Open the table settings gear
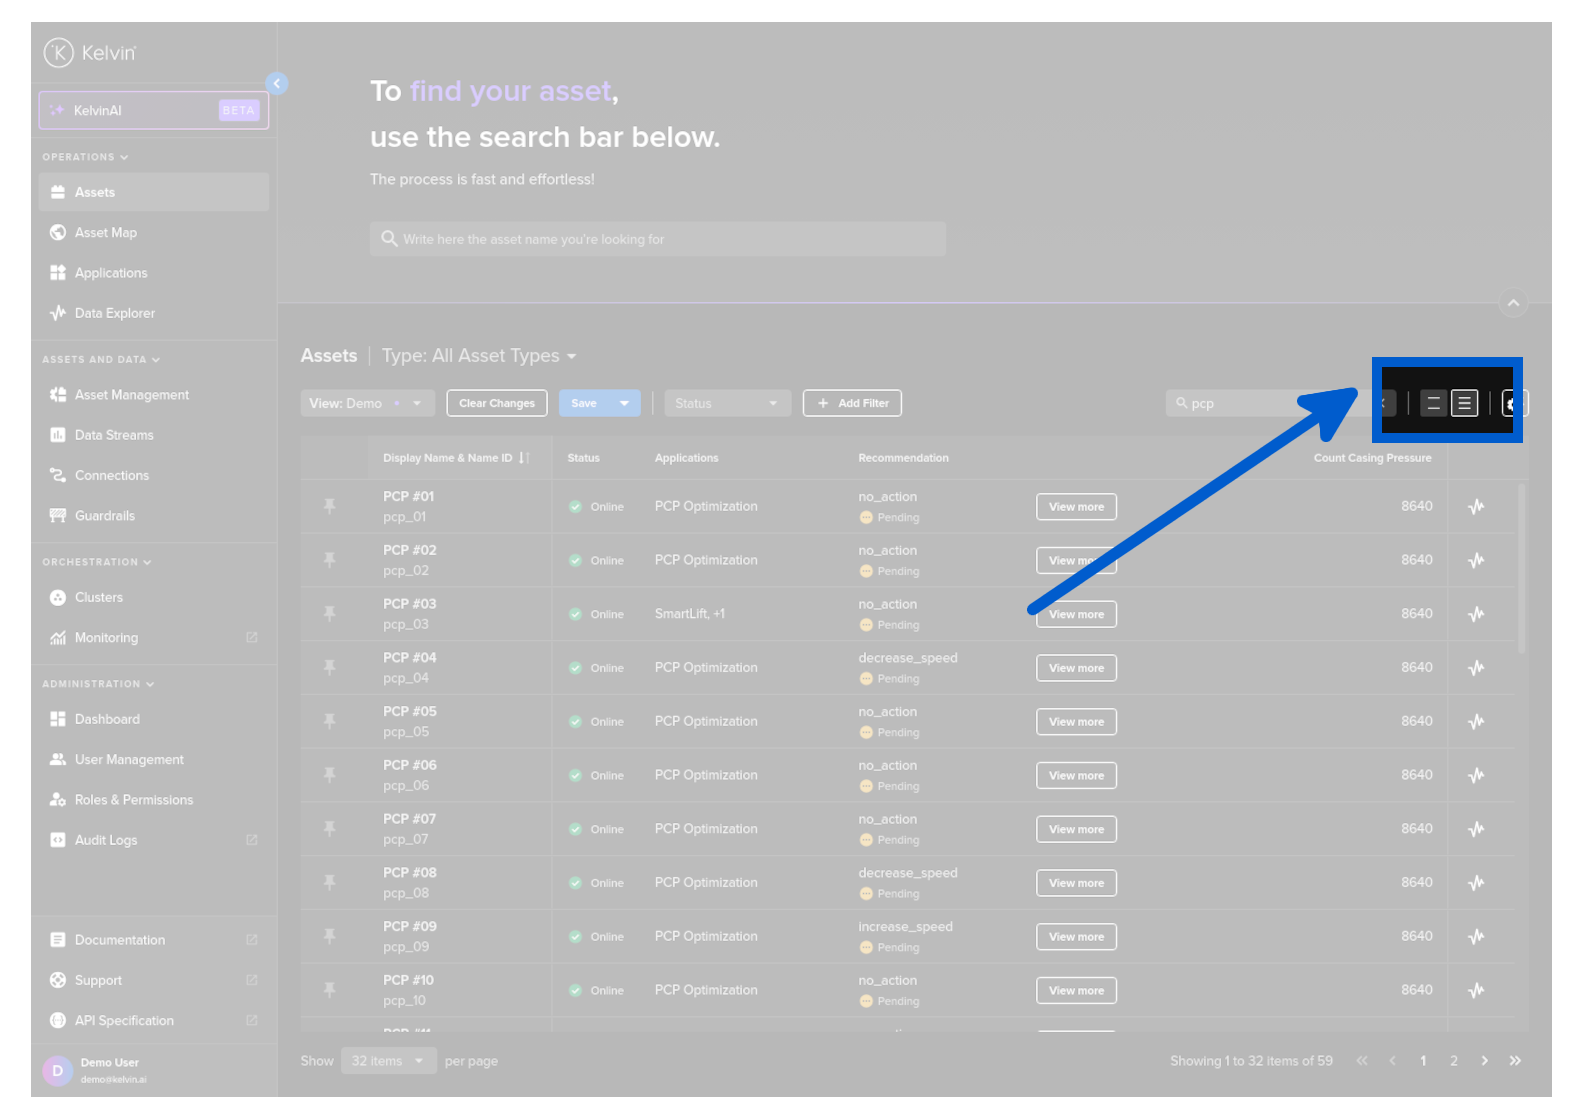The height and width of the screenshot is (1120, 1584). pyautogui.click(x=1513, y=404)
